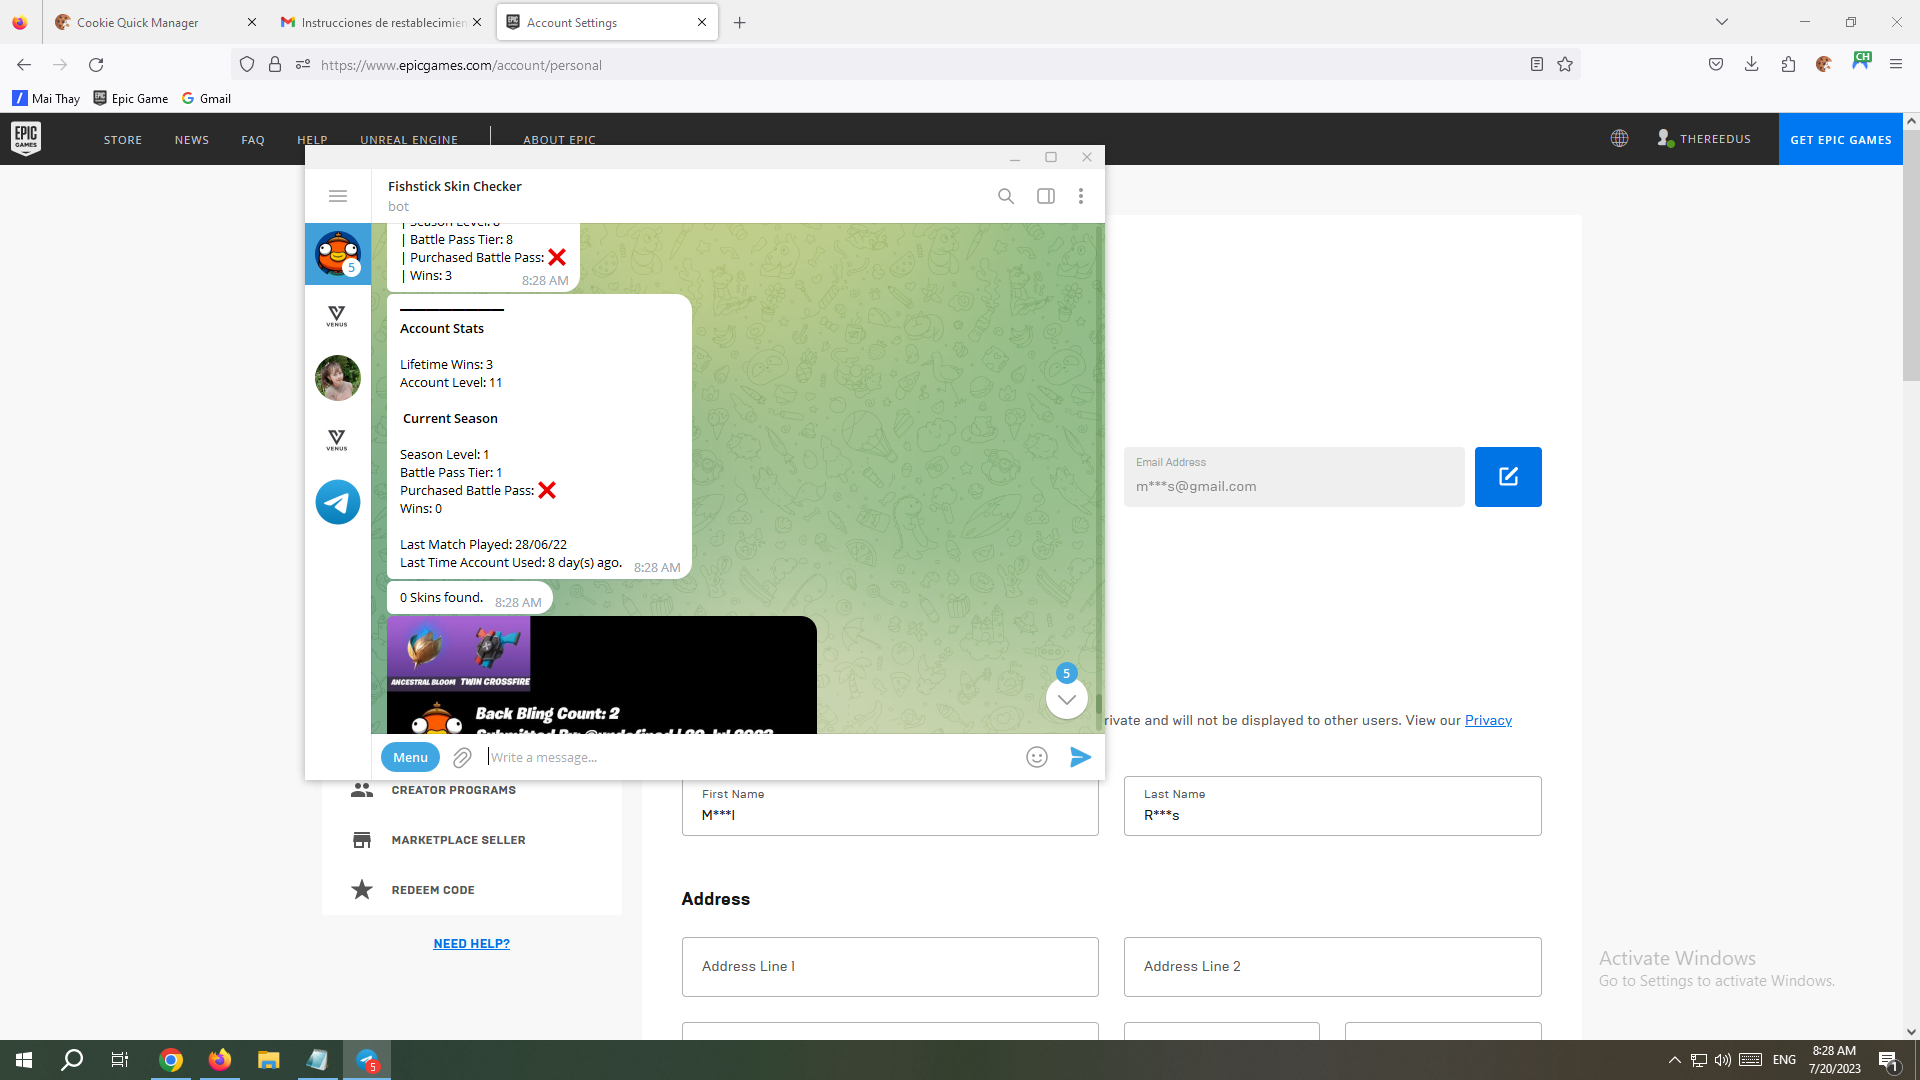The image size is (1920, 1080).
Task: Open Windows notification center
Action: [x=1889, y=1060]
